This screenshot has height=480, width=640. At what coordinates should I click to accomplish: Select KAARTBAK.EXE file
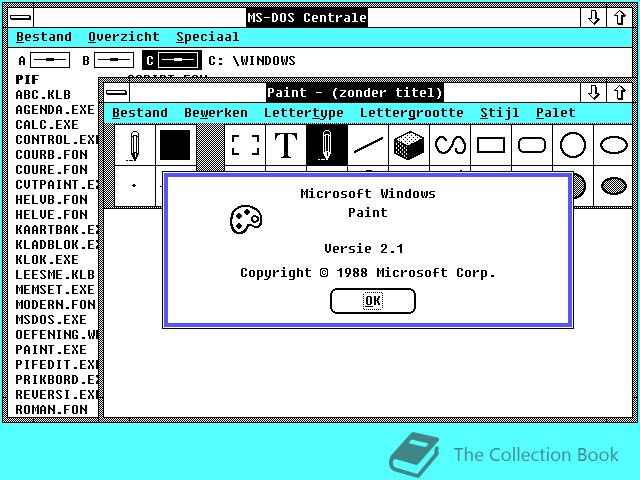coord(57,230)
